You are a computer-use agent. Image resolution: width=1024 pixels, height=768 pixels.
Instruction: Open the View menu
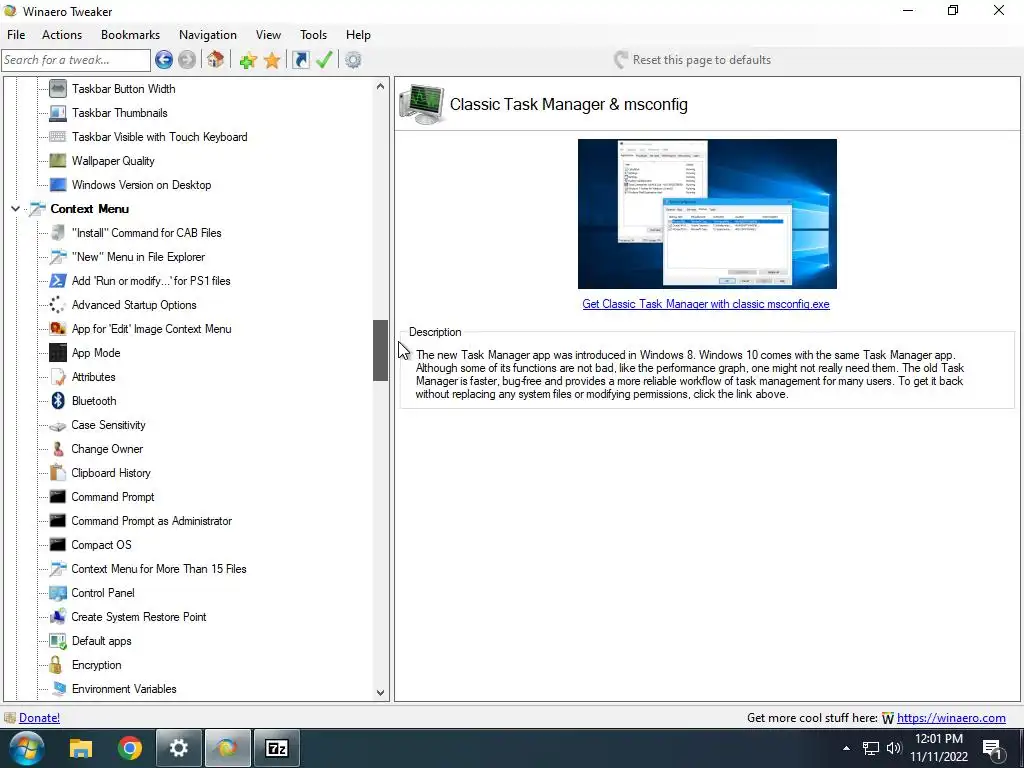[268, 35]
